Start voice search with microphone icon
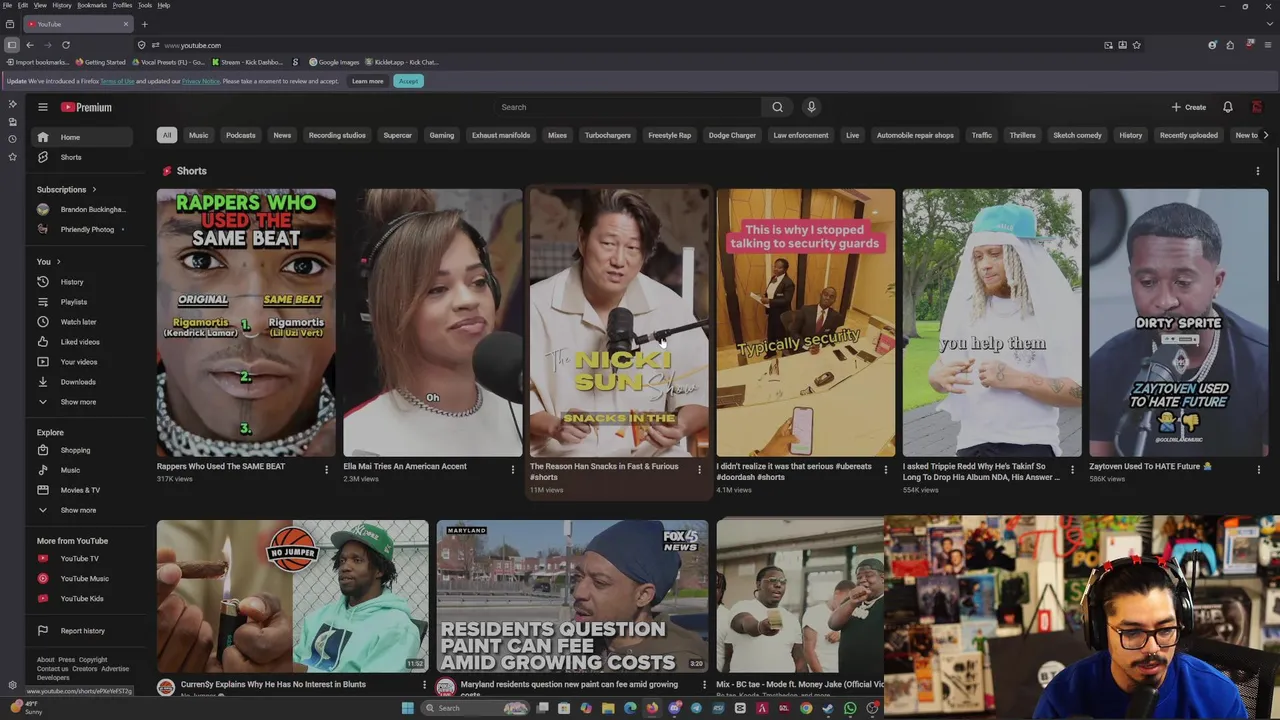This screenshot has height=720, width=1280. click(x=811, y=107)
